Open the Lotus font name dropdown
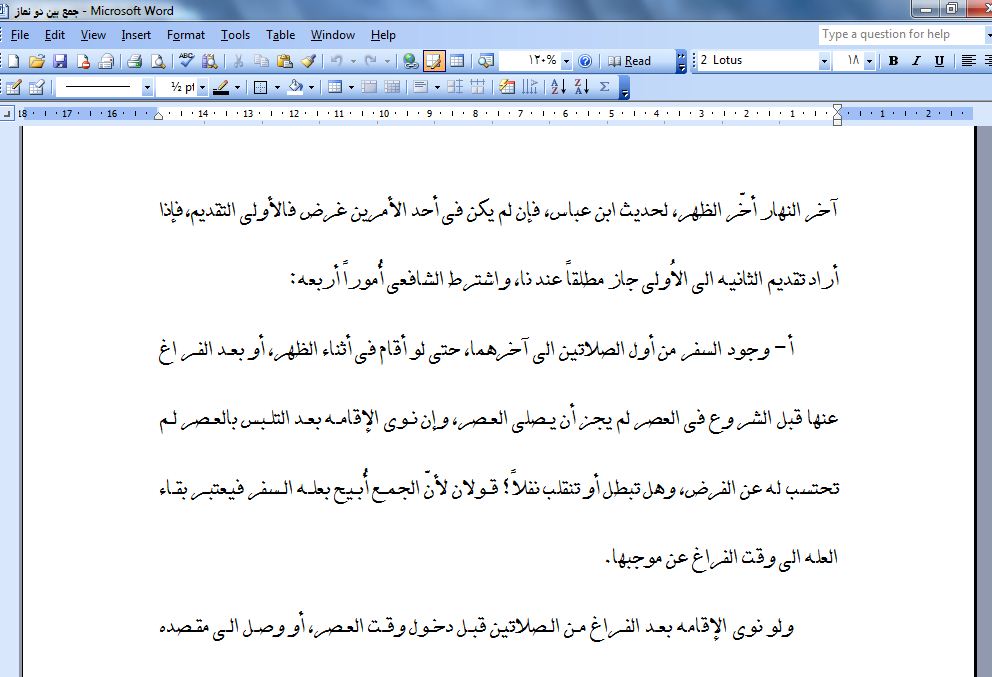 (x=824, y=61)
